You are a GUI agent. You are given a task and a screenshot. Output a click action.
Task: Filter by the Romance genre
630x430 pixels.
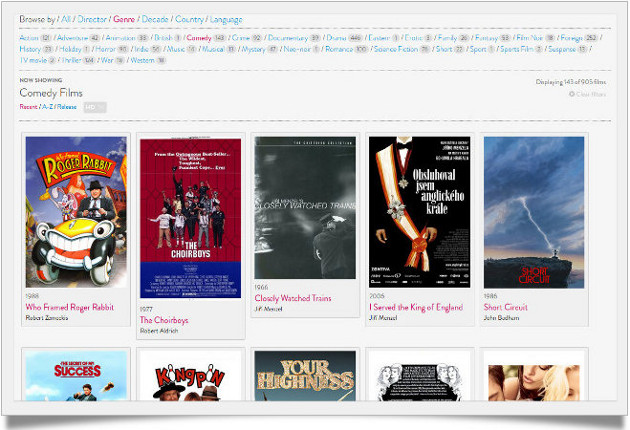click(340, 49)
